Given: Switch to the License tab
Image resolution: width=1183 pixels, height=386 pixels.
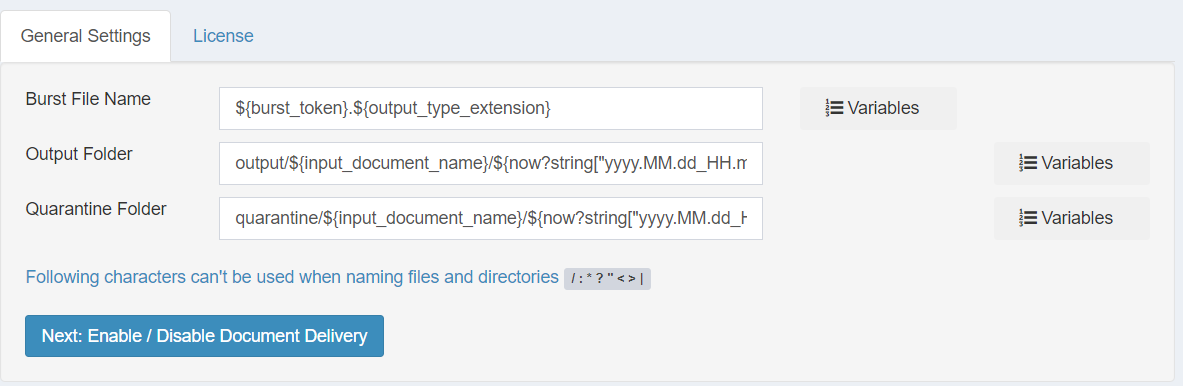Looking at the screenshot, I should 223,35.
